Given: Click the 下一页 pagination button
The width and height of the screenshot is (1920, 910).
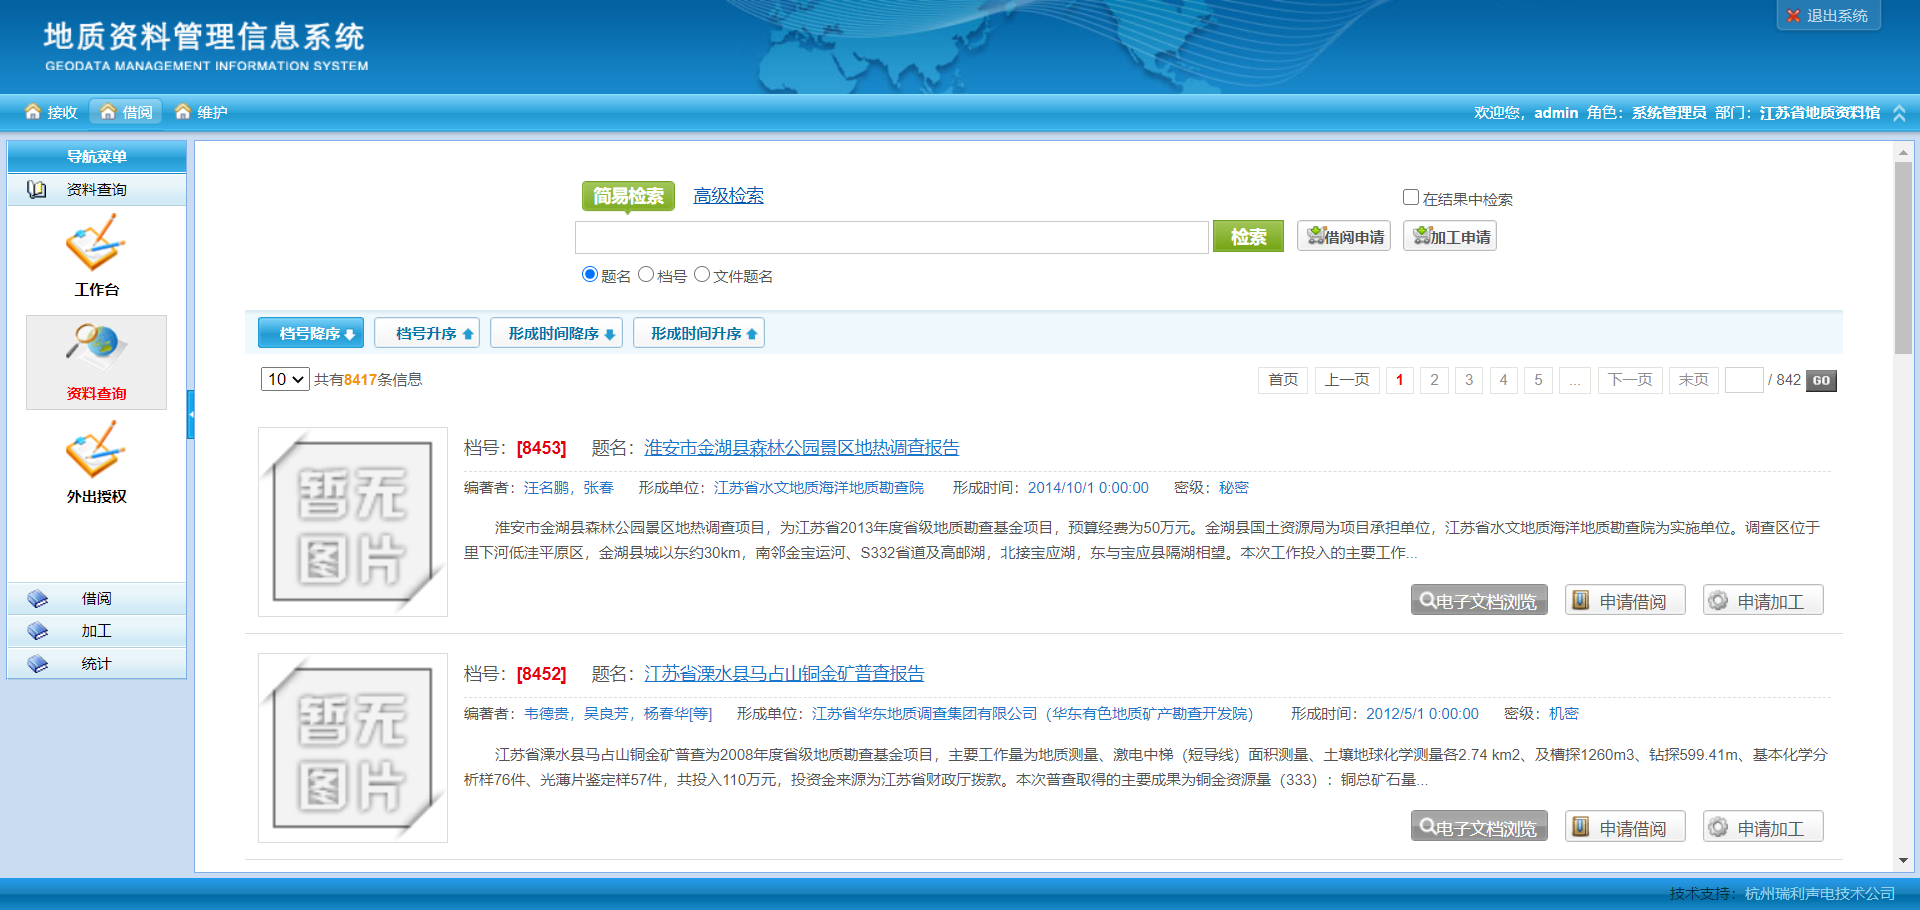Looking at the screenshot, I should 1630,380.
